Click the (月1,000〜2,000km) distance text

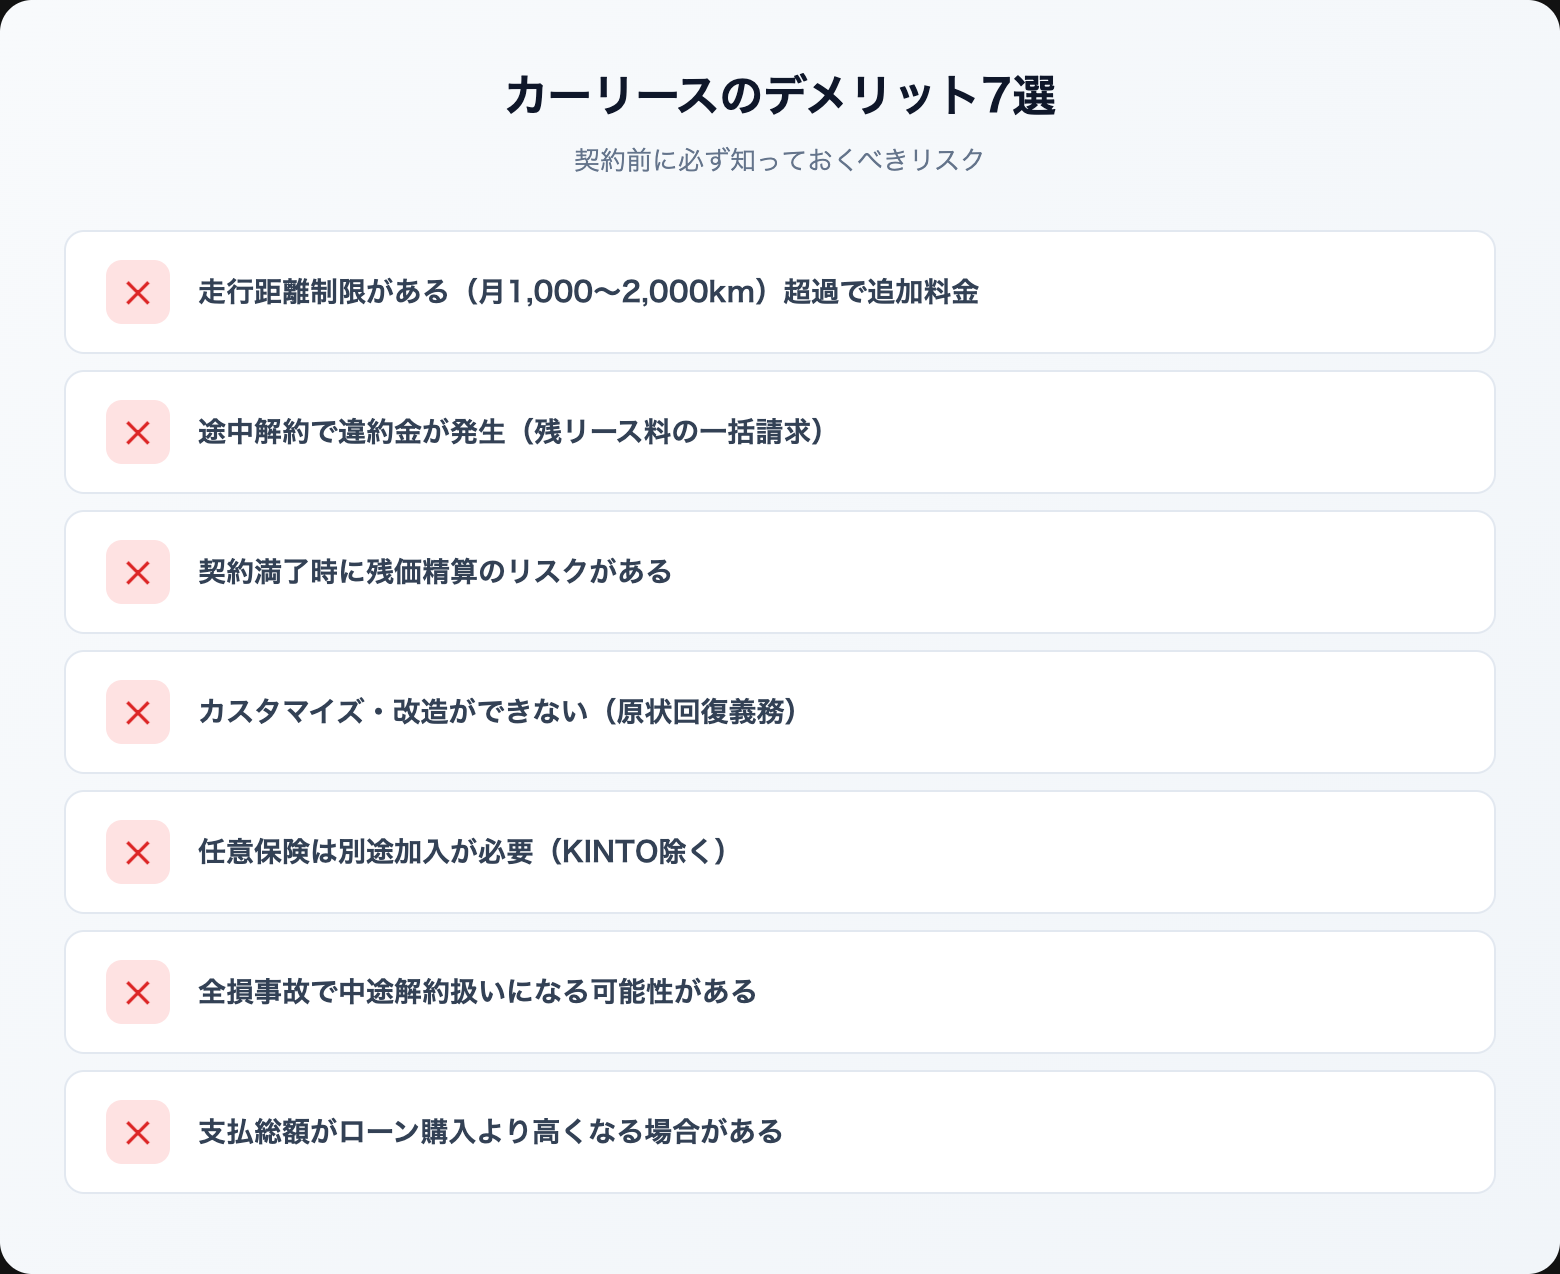(616, 292)
